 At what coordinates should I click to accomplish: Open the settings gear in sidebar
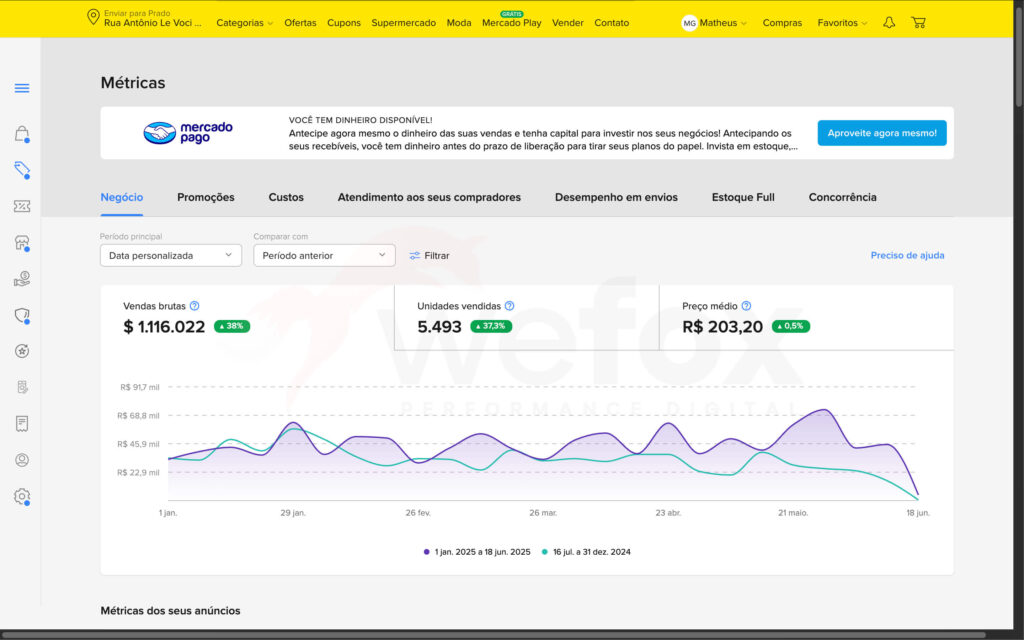[x=22, y=496]
